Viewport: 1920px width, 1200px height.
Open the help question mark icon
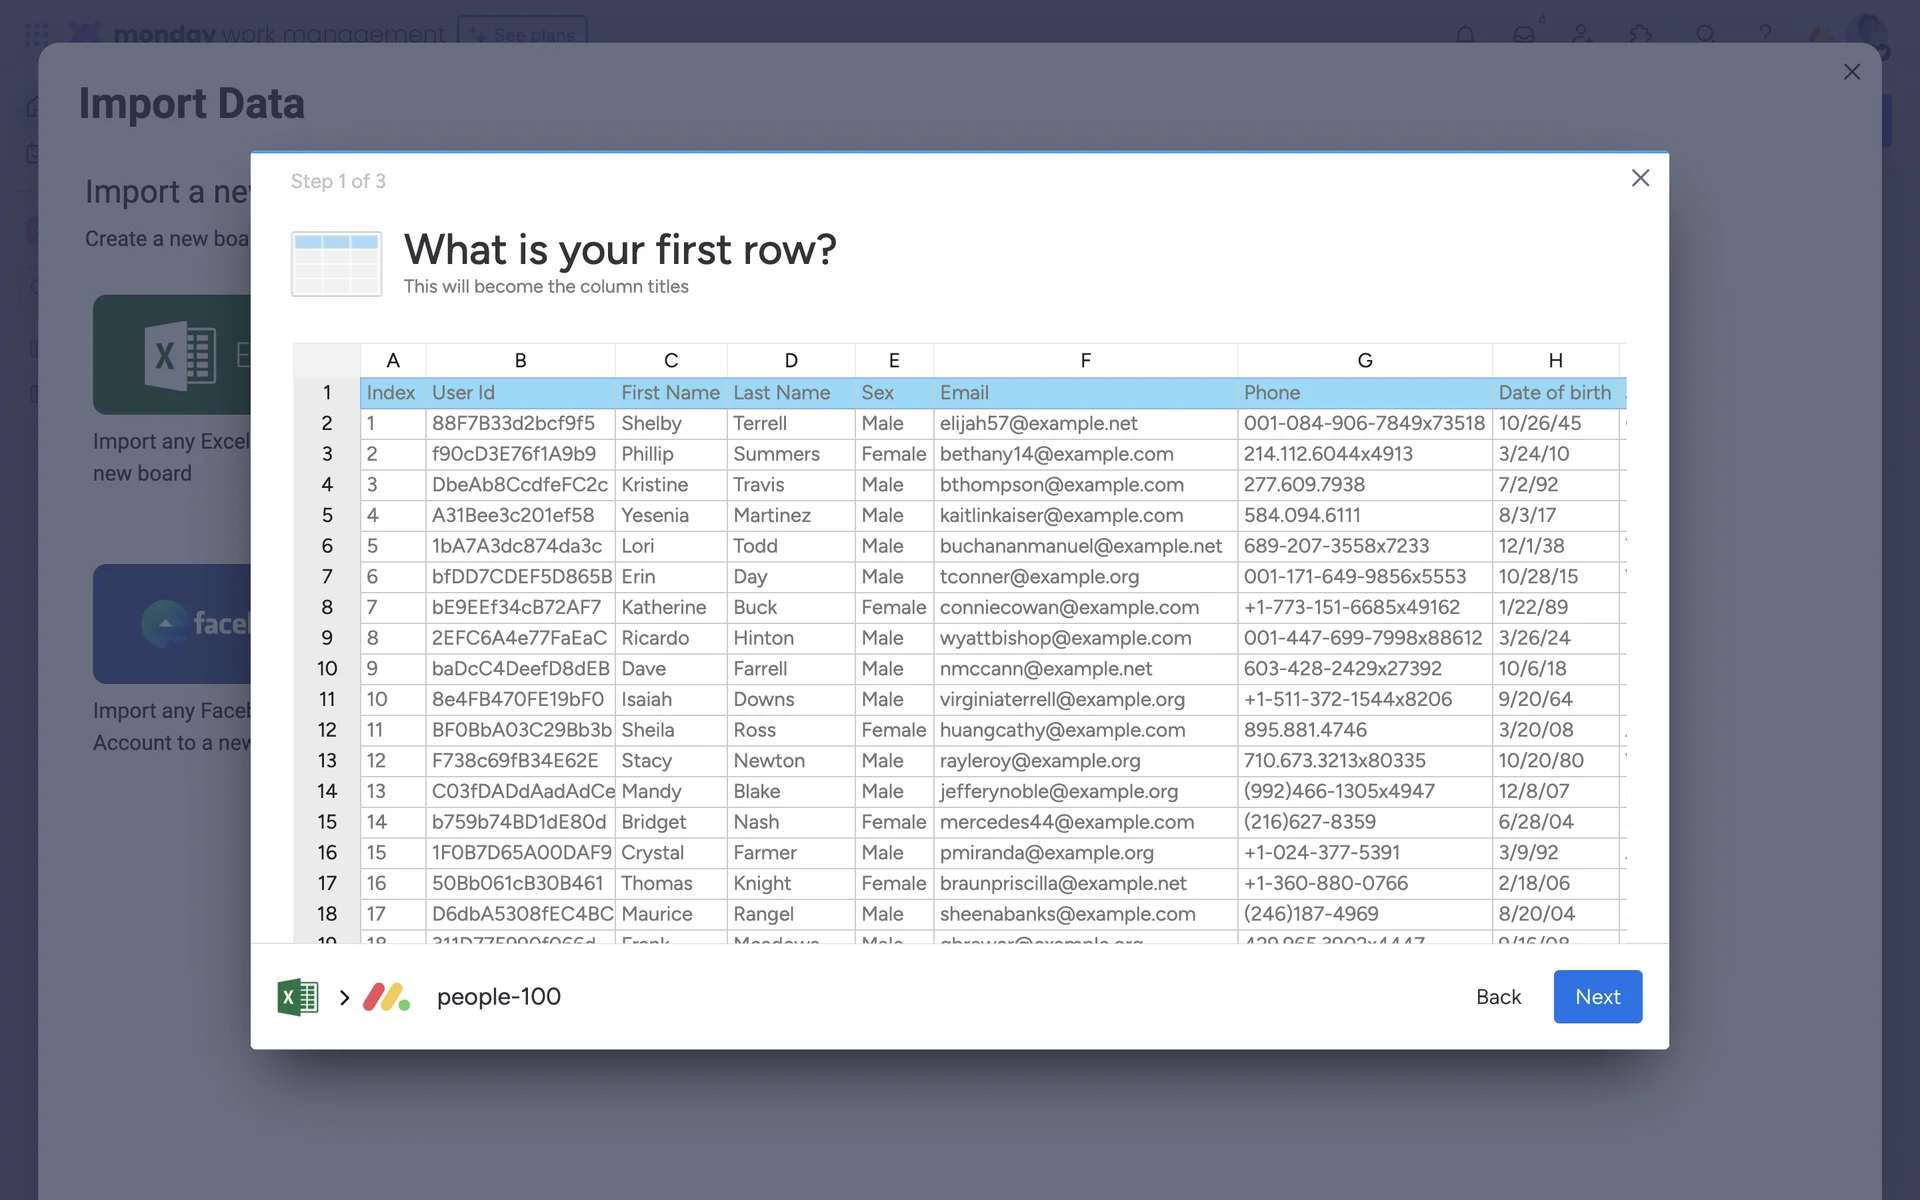(x=1765, y=34)
